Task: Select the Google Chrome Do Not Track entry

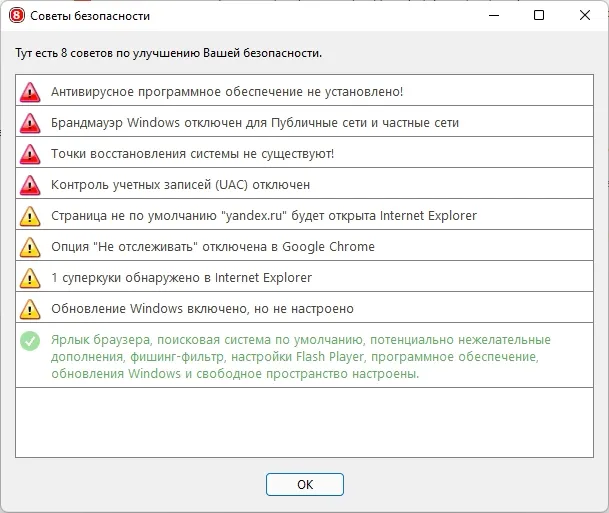Action: pos(304,245)
